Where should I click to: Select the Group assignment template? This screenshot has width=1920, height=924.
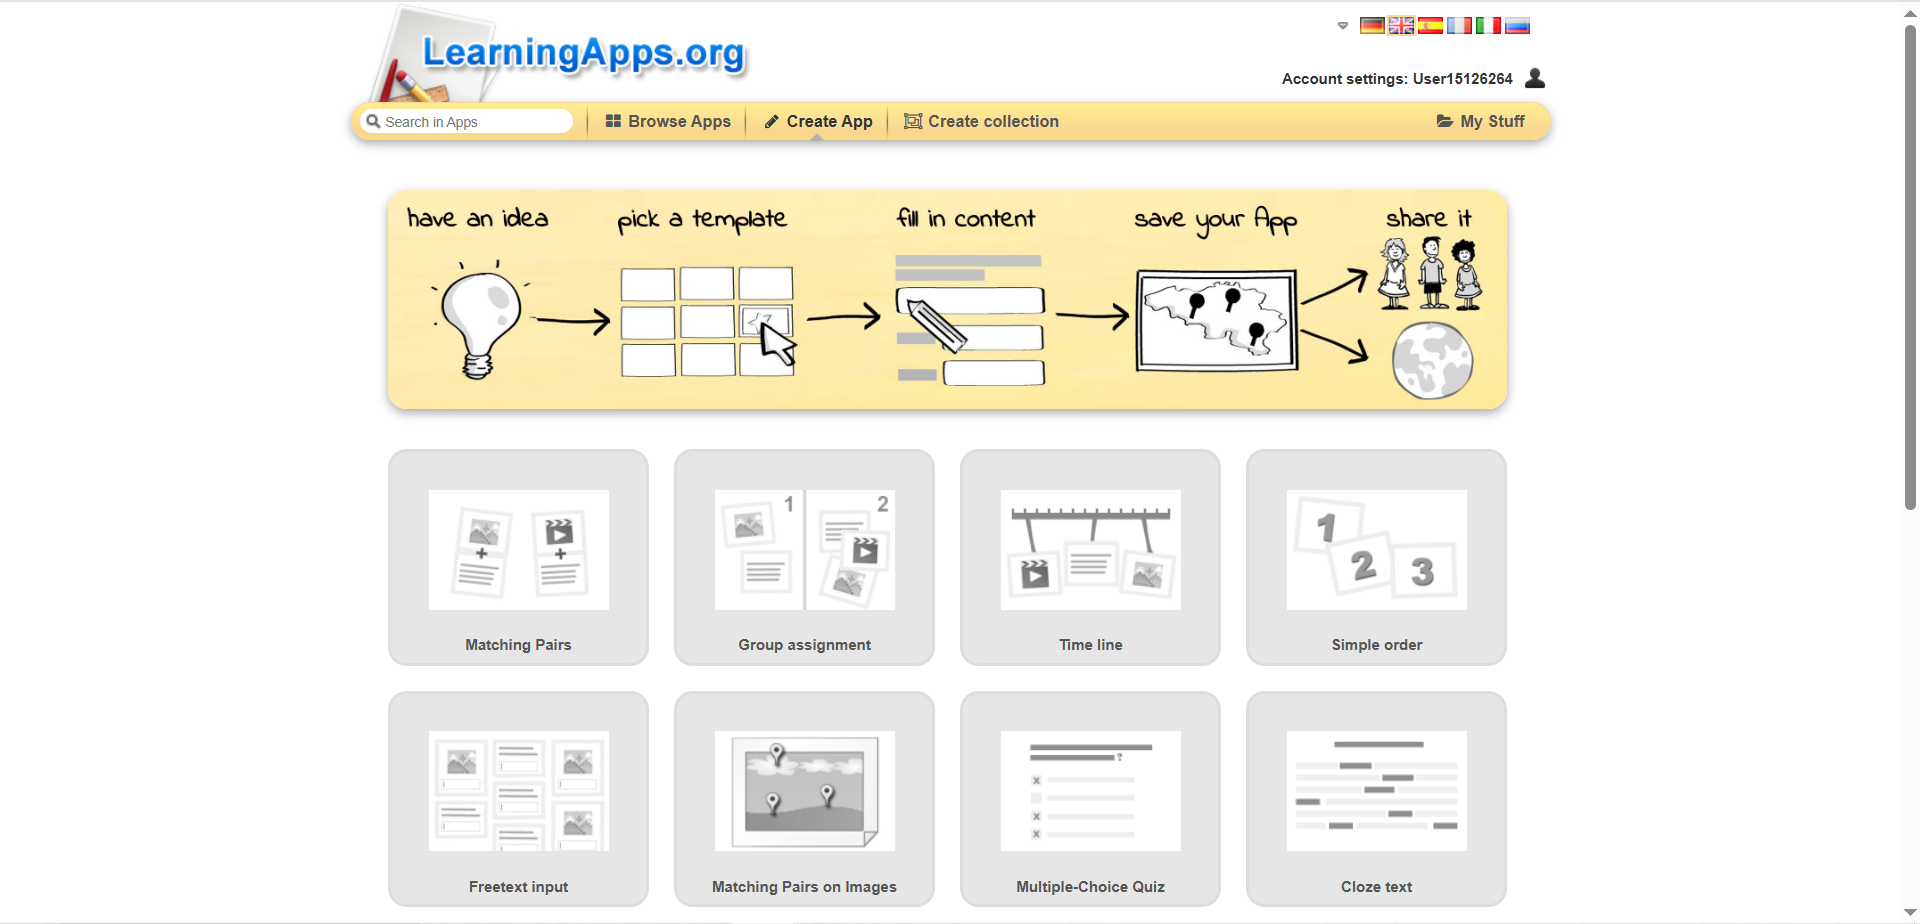804,557
